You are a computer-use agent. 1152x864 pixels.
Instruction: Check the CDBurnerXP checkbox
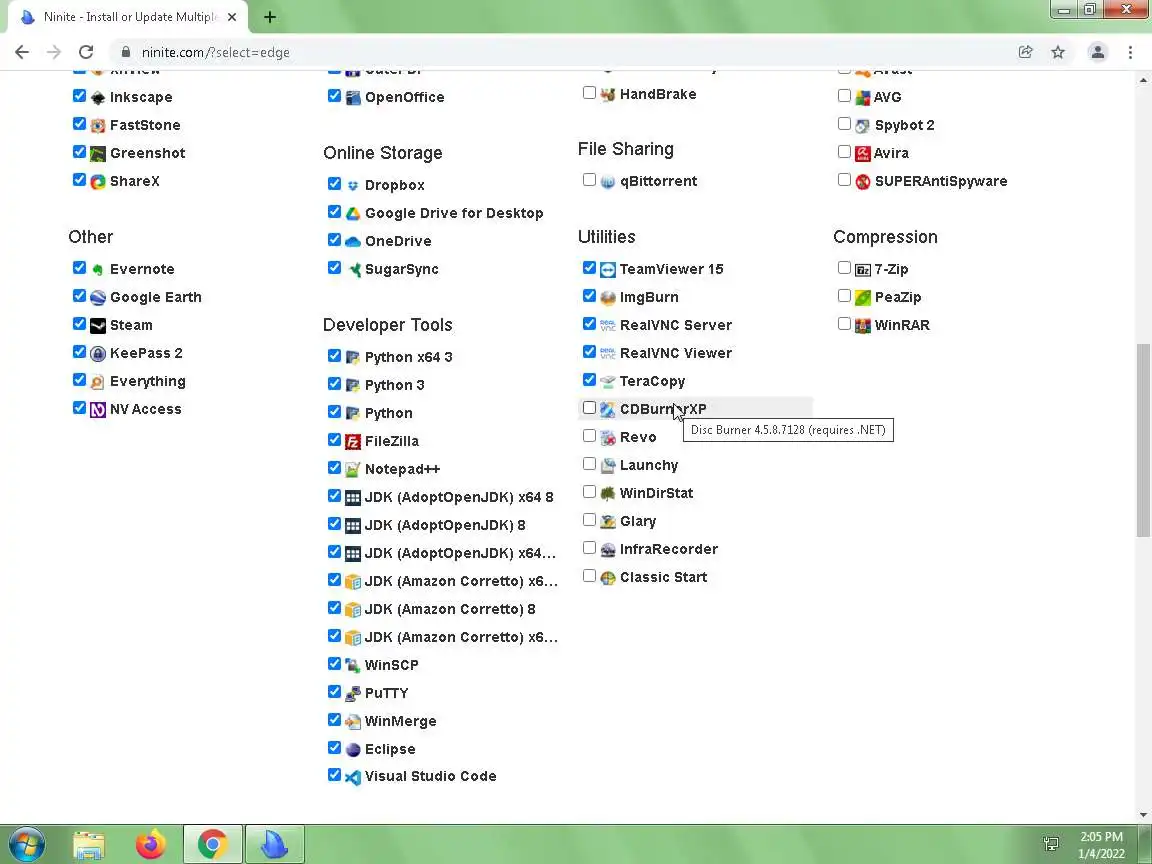coord(589,408)
